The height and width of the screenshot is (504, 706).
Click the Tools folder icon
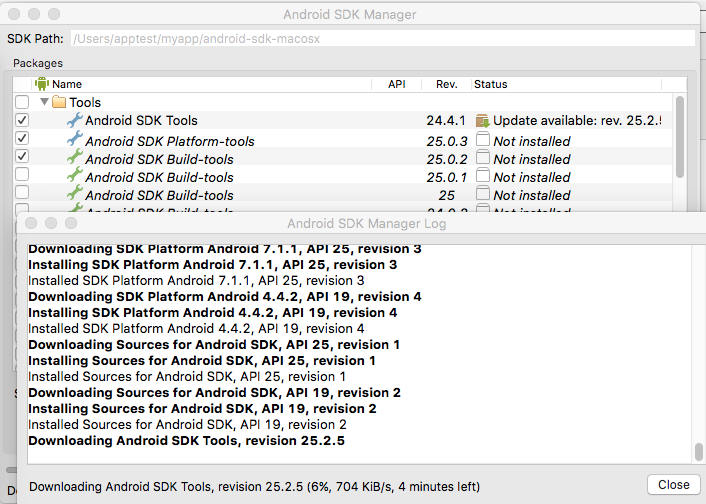59,102
